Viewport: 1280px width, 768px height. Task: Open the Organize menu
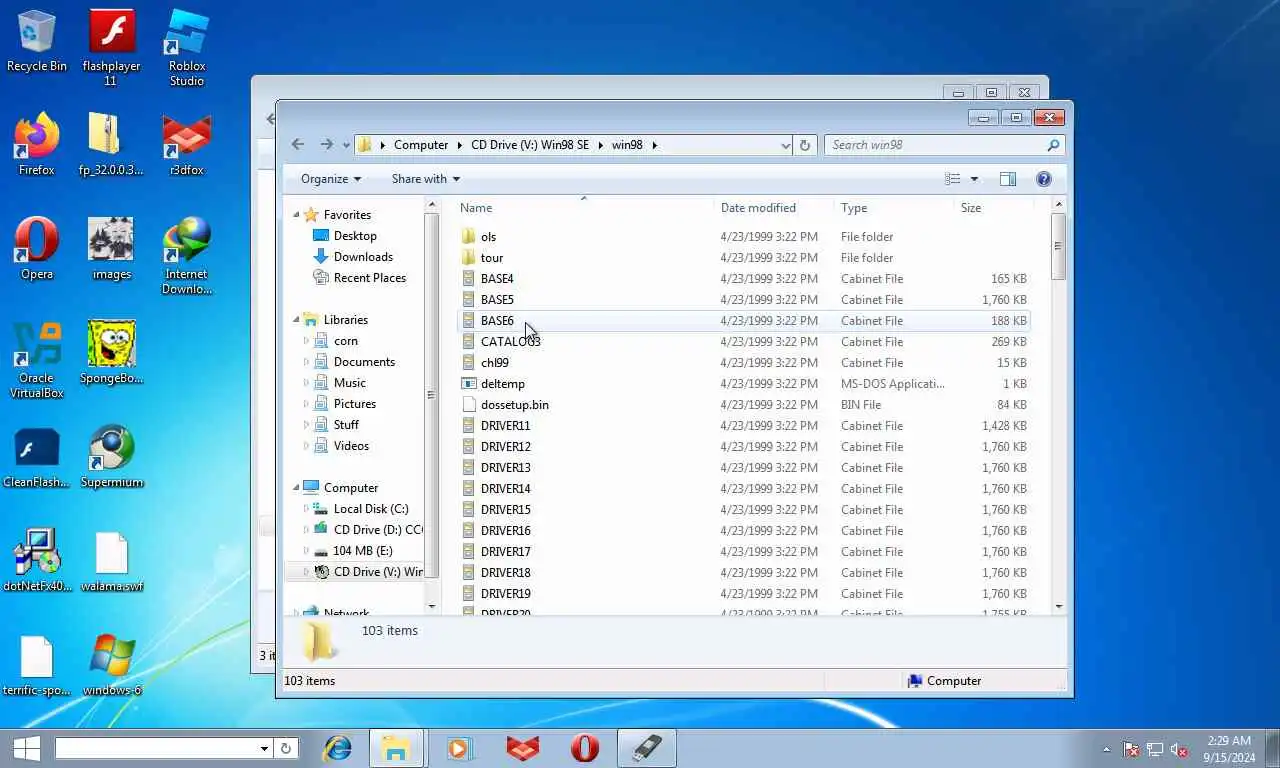tap(331, 179)
